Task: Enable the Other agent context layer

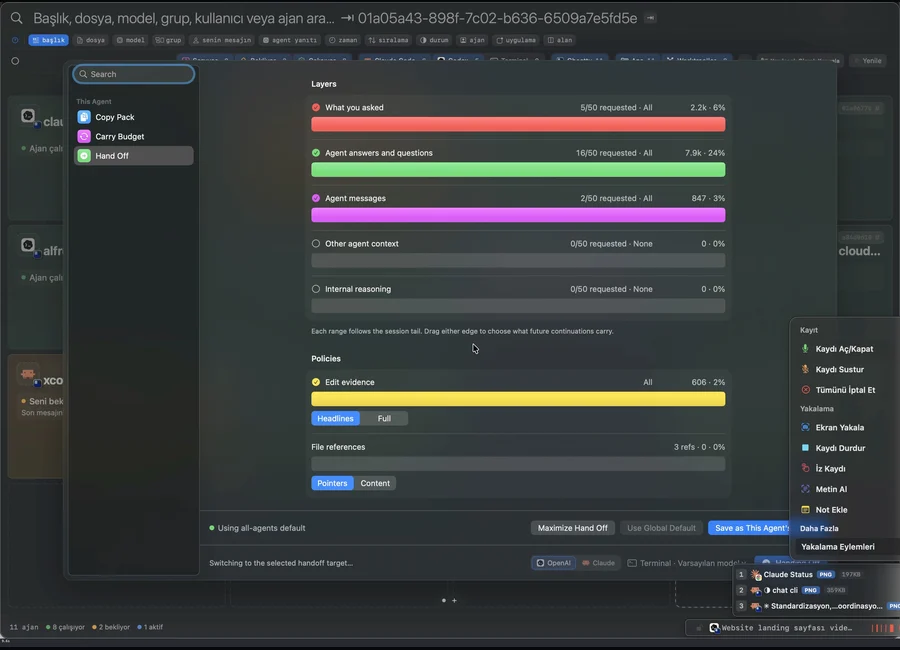Action: click(x=316, y=243)
